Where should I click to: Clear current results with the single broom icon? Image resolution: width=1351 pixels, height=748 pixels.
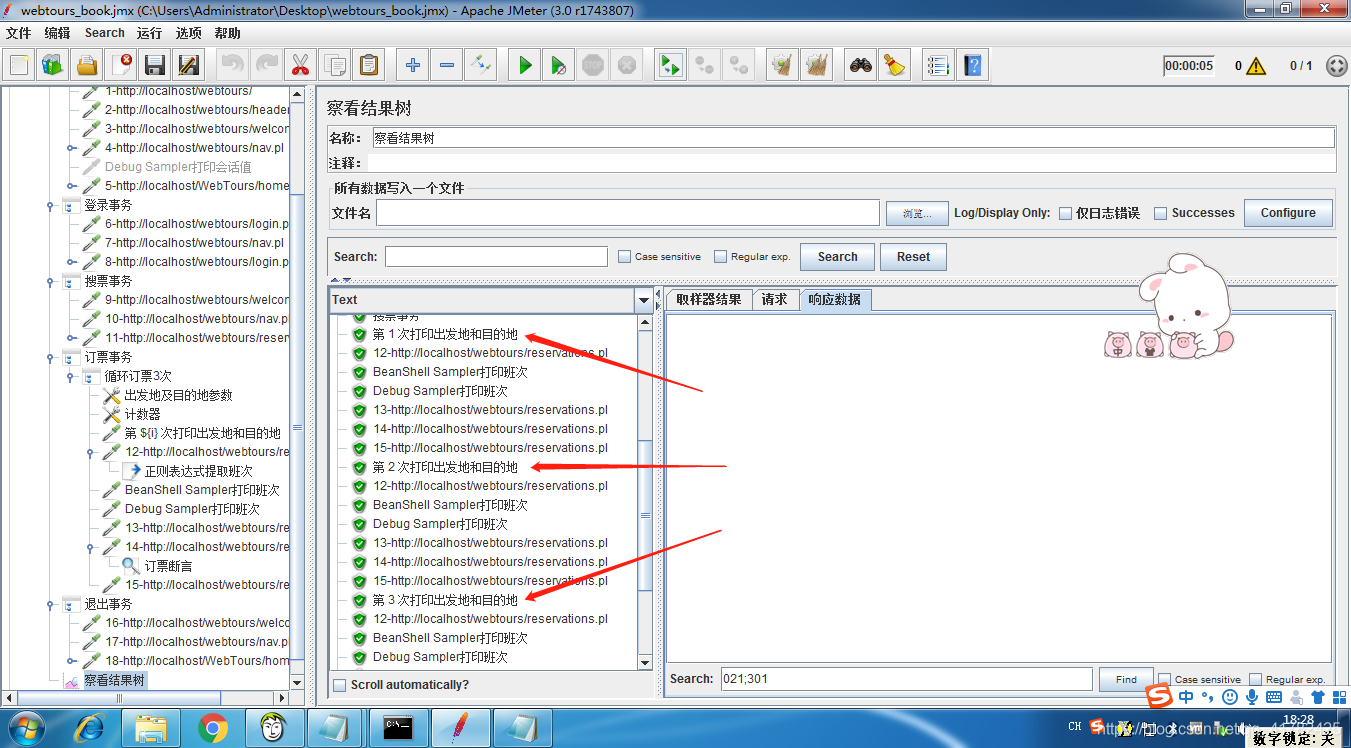click(782, 66)
